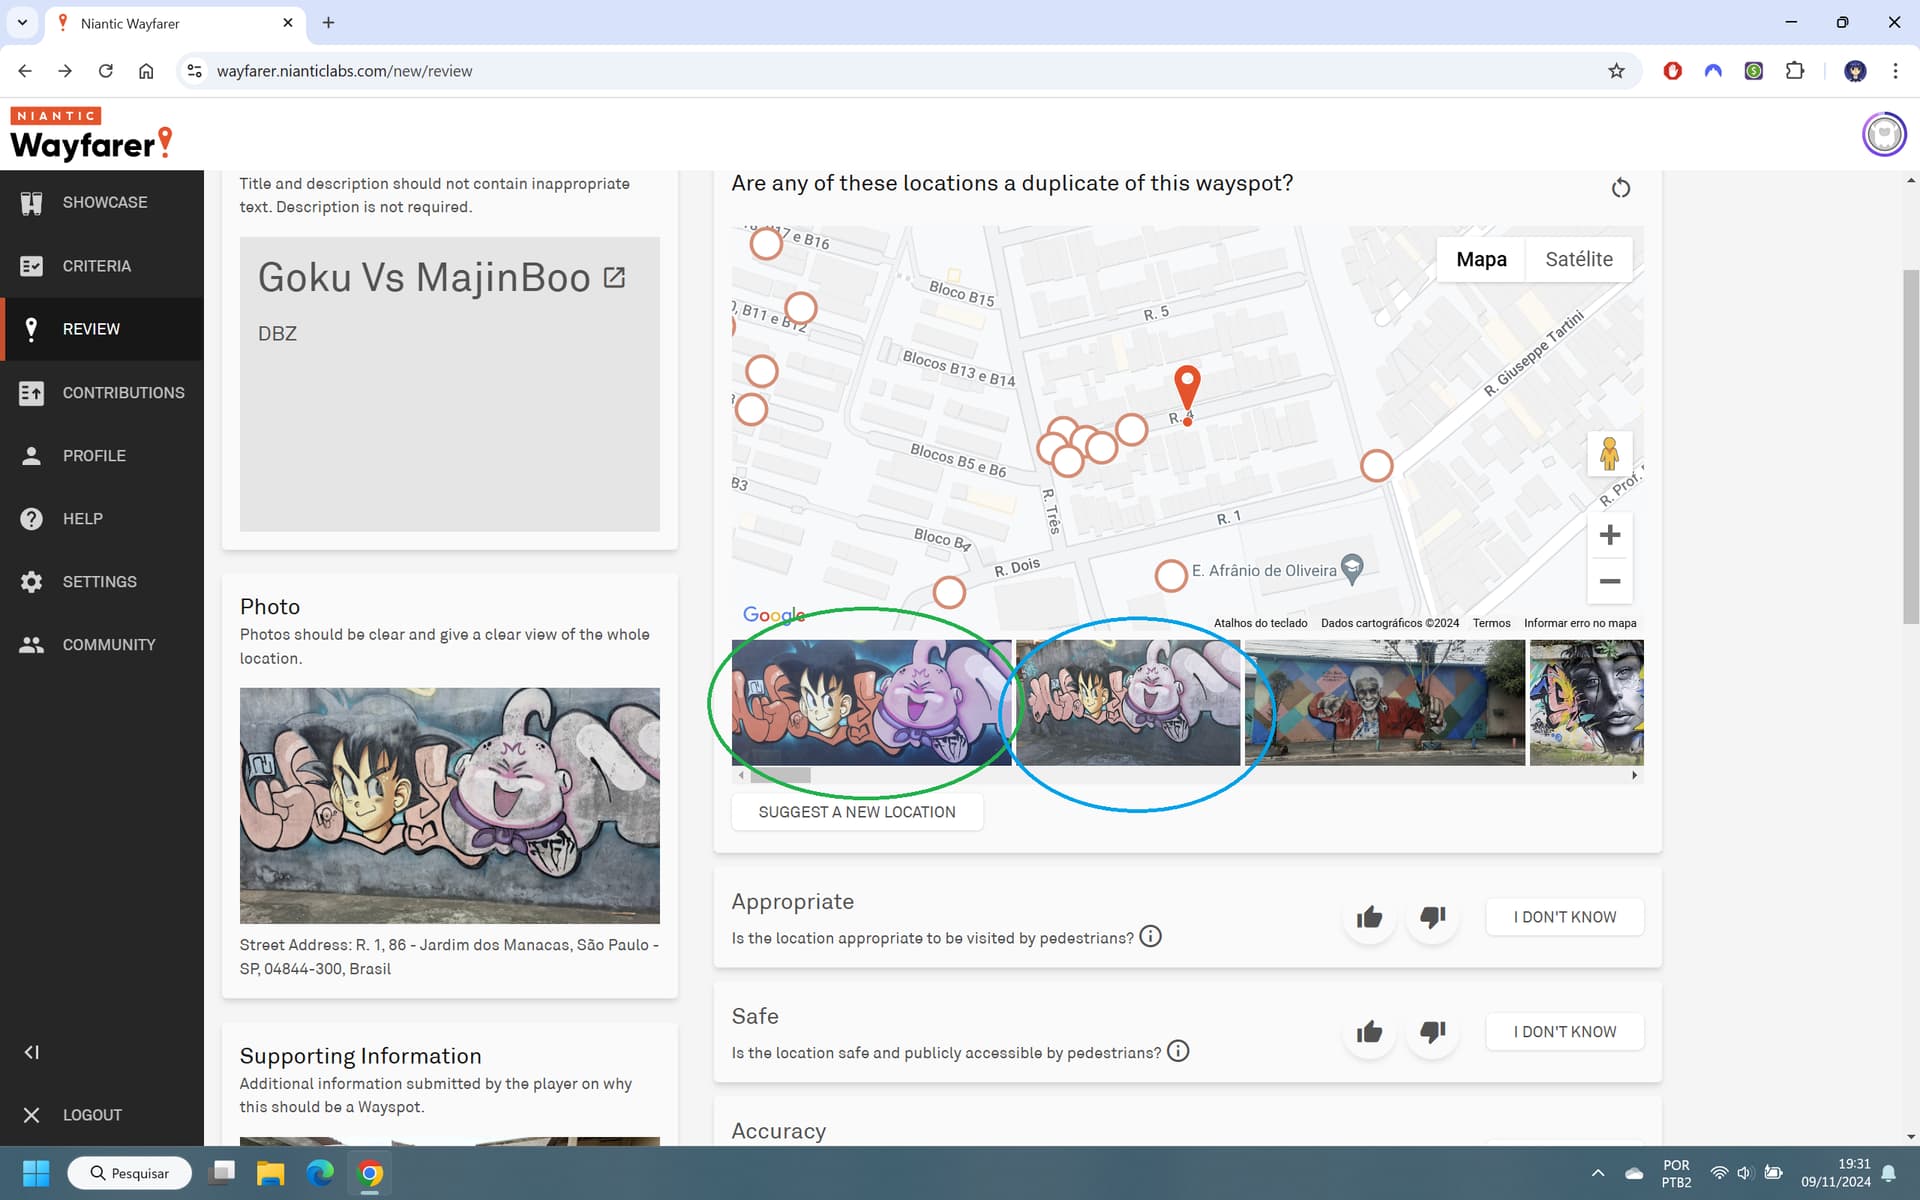
Task: Open the Help section in the sidebar
Action: coord(102,518)
